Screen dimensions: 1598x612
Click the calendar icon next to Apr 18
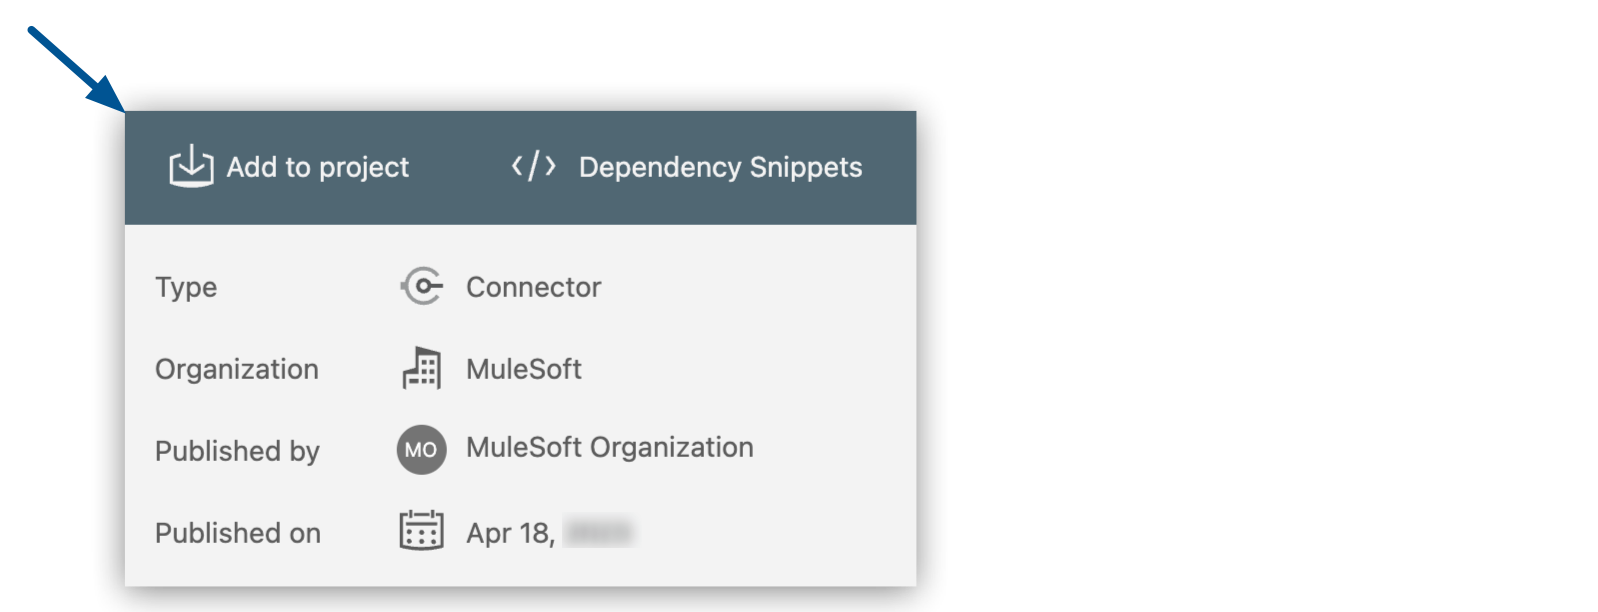pos(420,532)
